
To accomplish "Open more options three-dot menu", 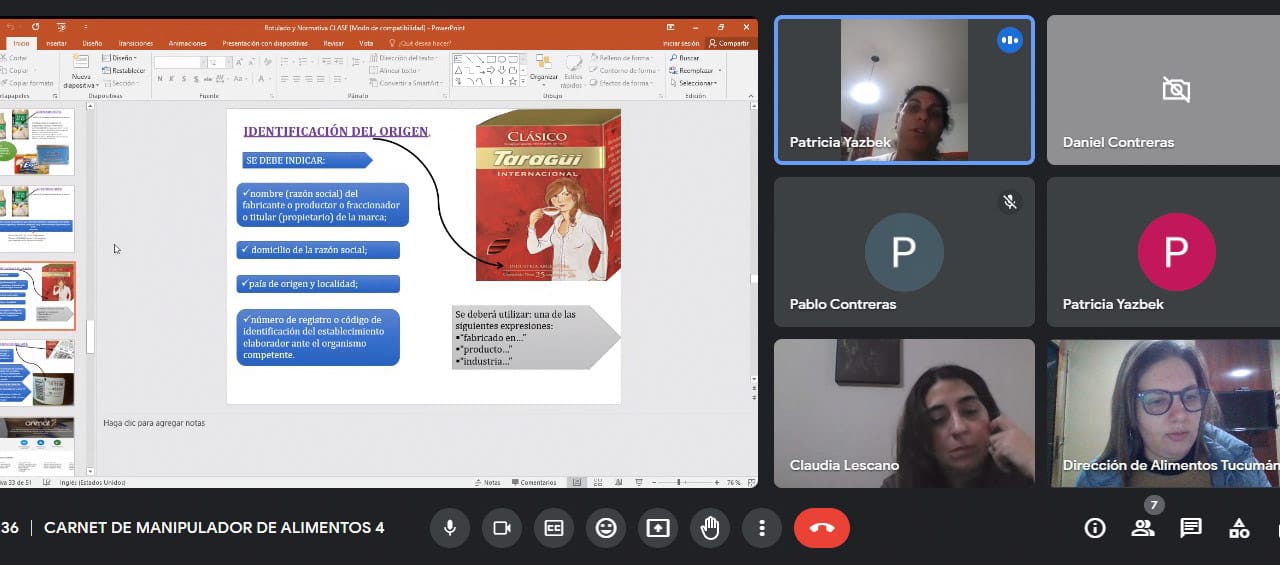I will (x=762, y=528).
